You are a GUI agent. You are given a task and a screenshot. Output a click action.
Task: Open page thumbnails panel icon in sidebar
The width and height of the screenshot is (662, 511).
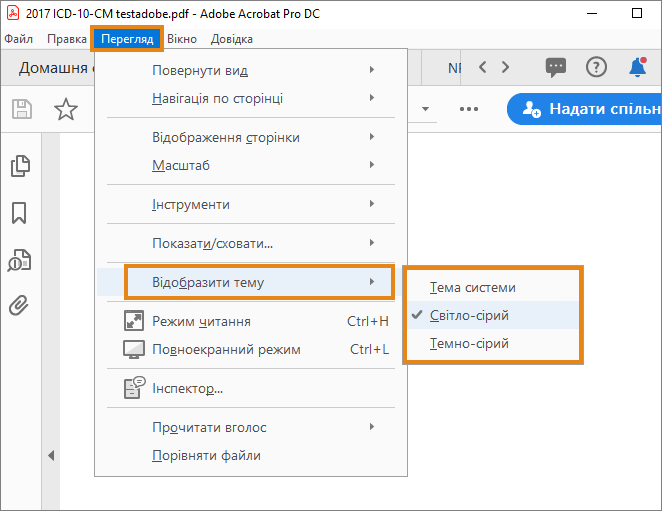point(19,166)
